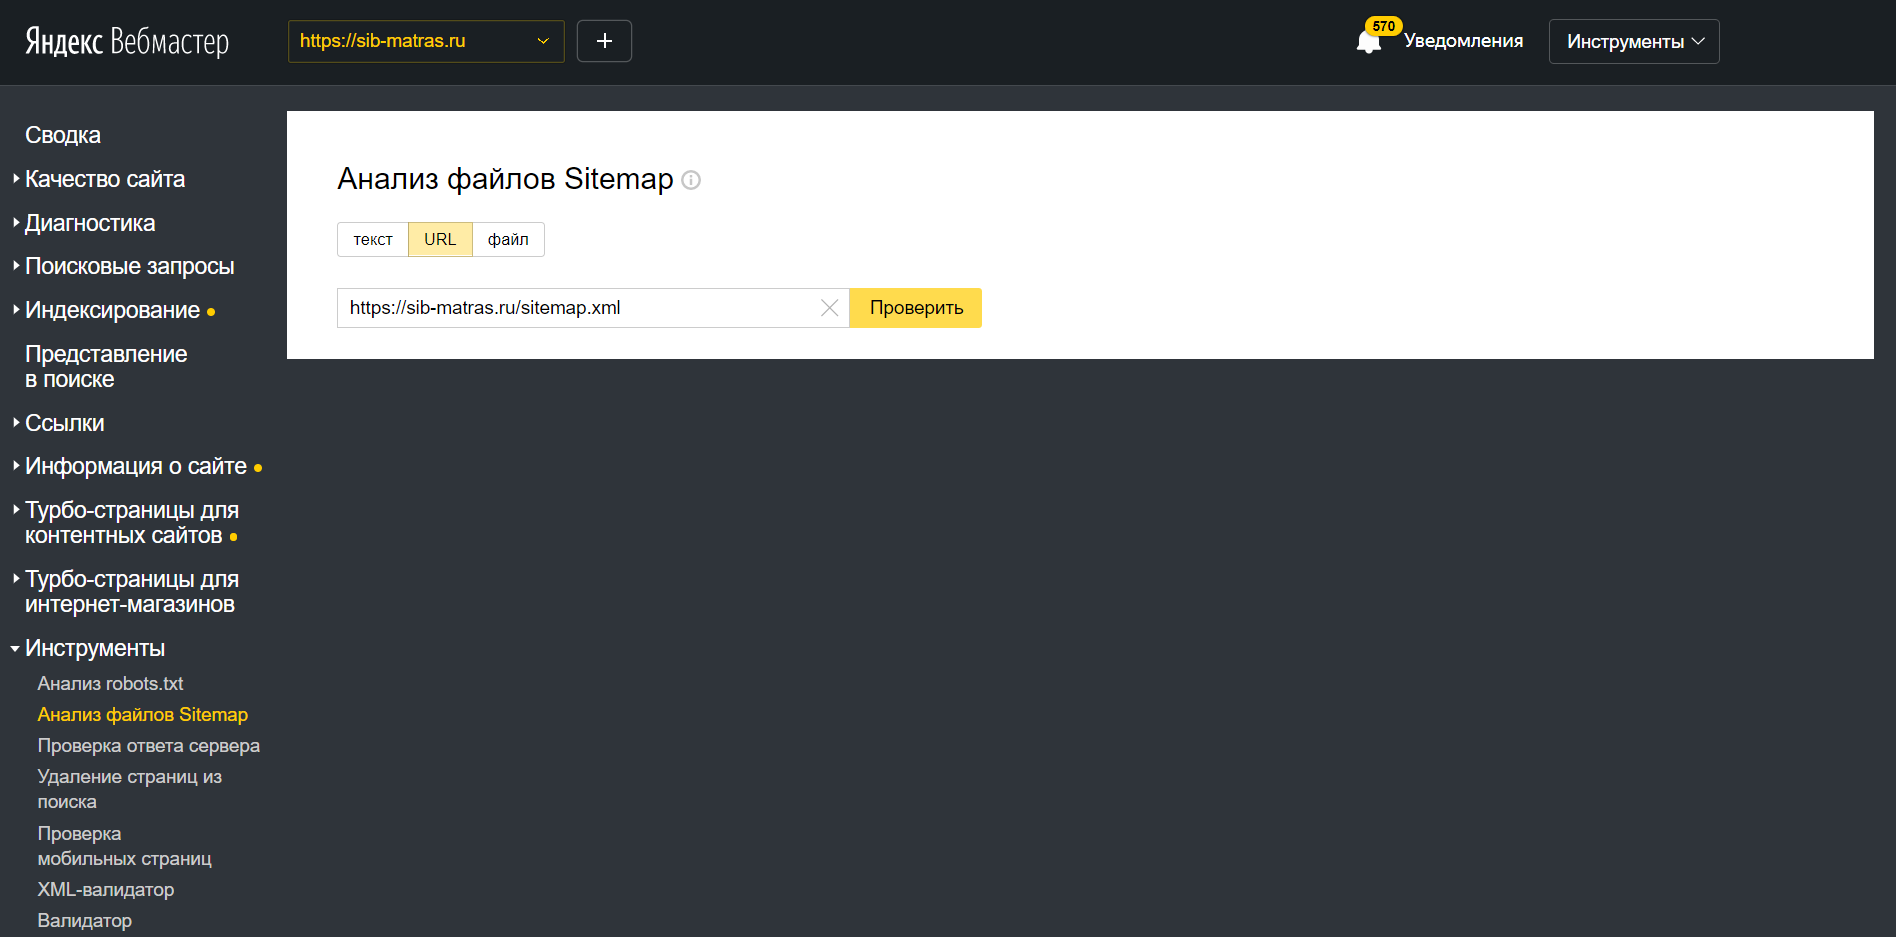The height and width of the screenshot is (937, 1896).
Task: Expand the Качество сайта section
Action: (x=104, y=179)
